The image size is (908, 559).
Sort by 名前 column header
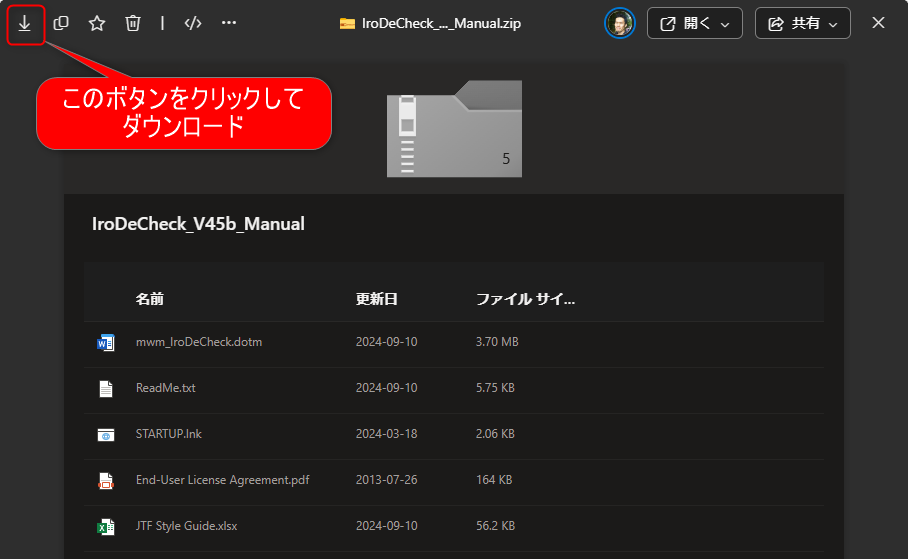click(150, 299)
